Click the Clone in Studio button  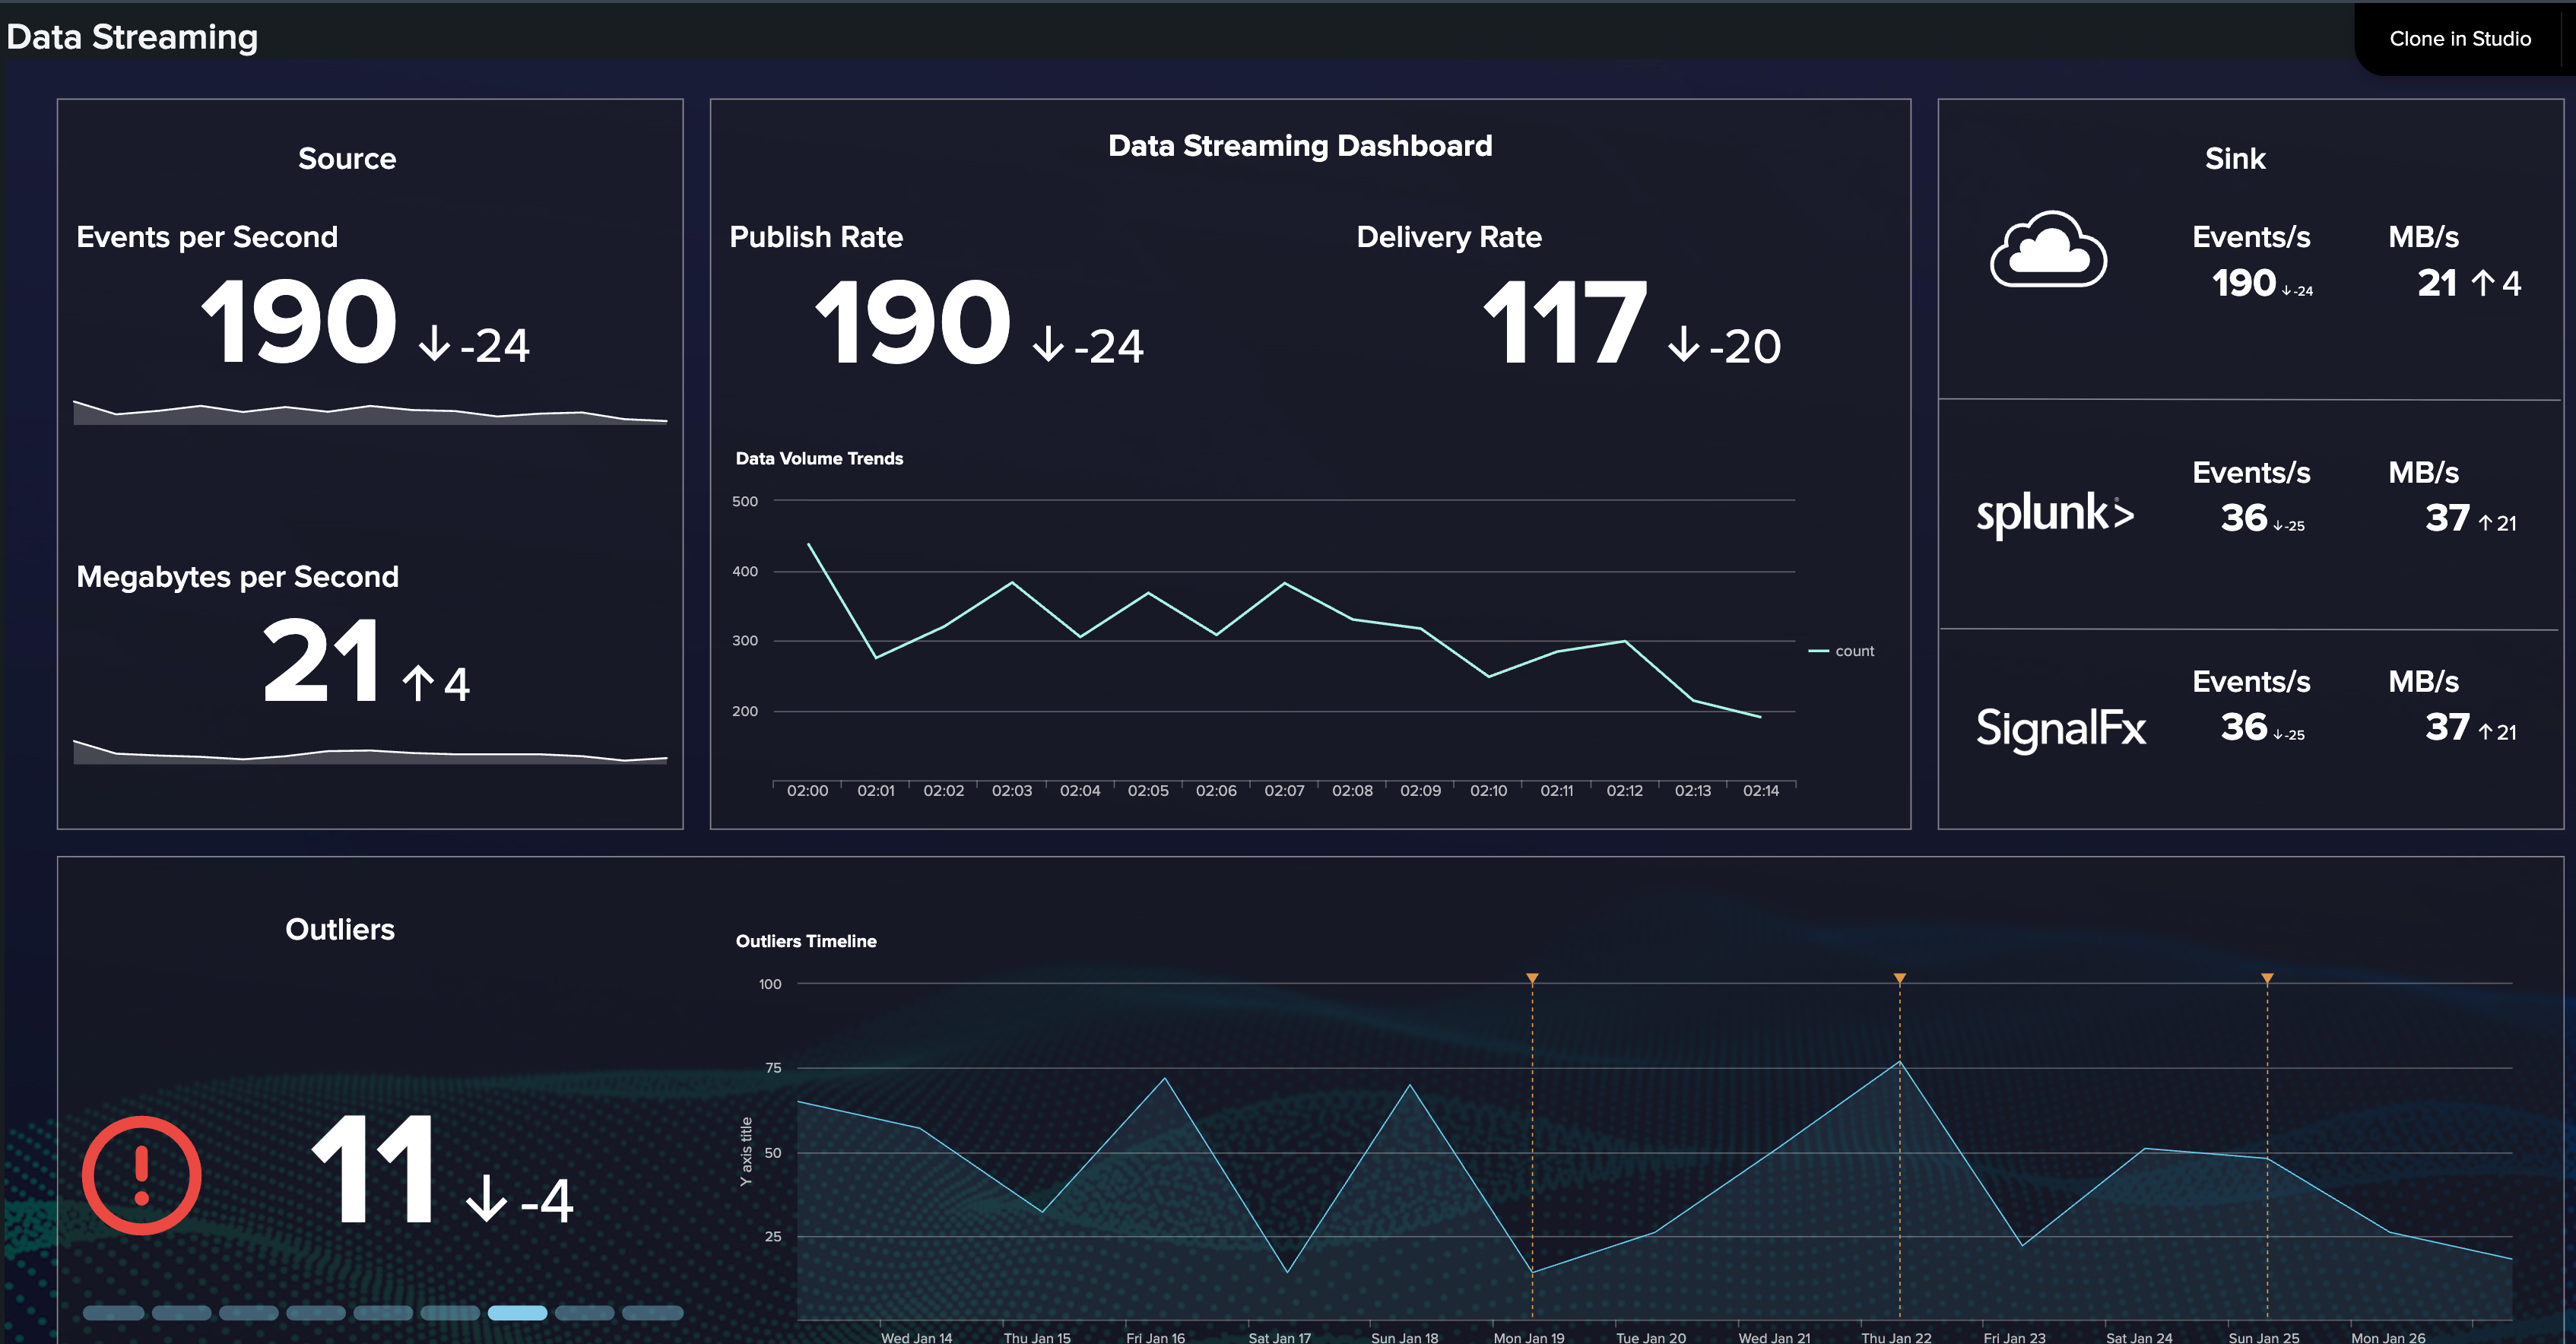(2459, 38)
